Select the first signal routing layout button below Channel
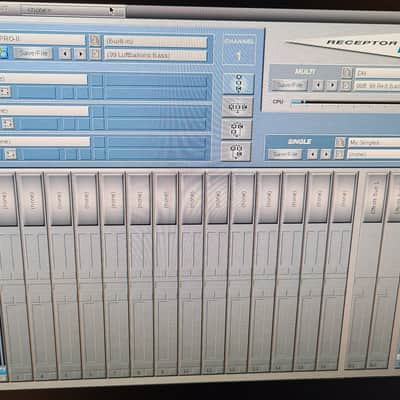The height and width of the screenshot is (400, 400). point(238,83)
